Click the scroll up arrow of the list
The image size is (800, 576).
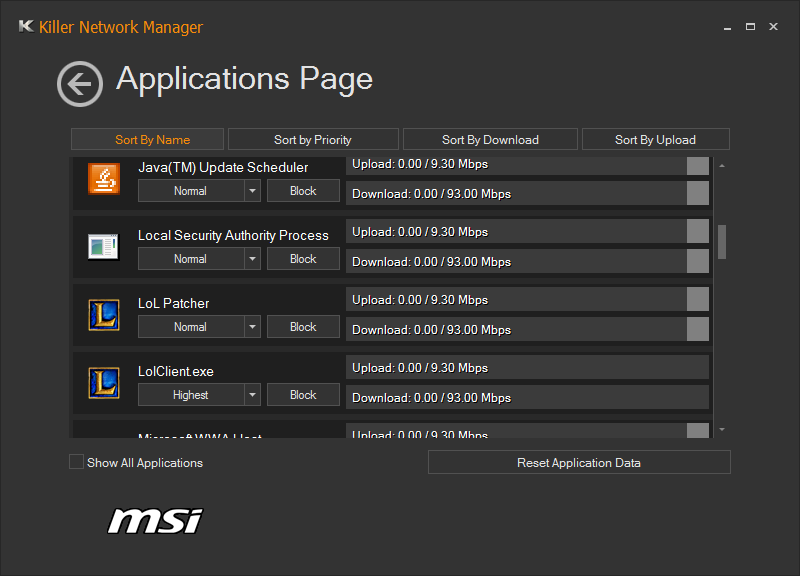[722, 166]
